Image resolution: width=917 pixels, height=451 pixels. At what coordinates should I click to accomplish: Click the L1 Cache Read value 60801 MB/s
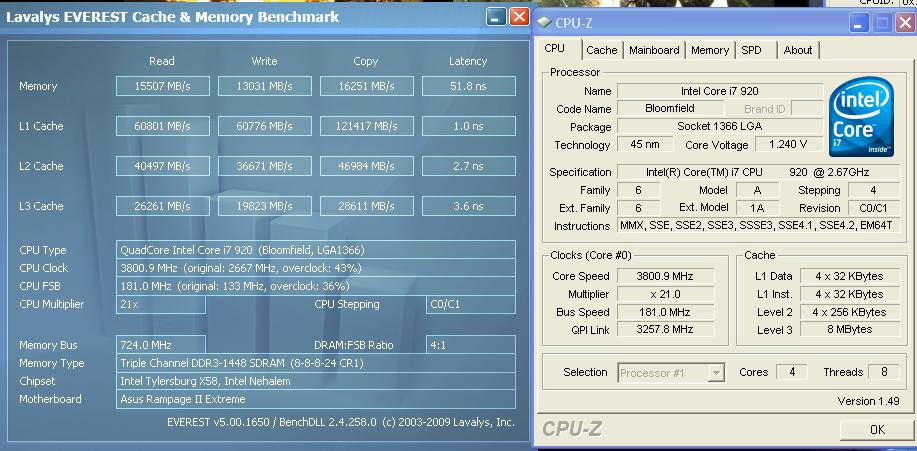pyautogui.click(x=163, y=126)
